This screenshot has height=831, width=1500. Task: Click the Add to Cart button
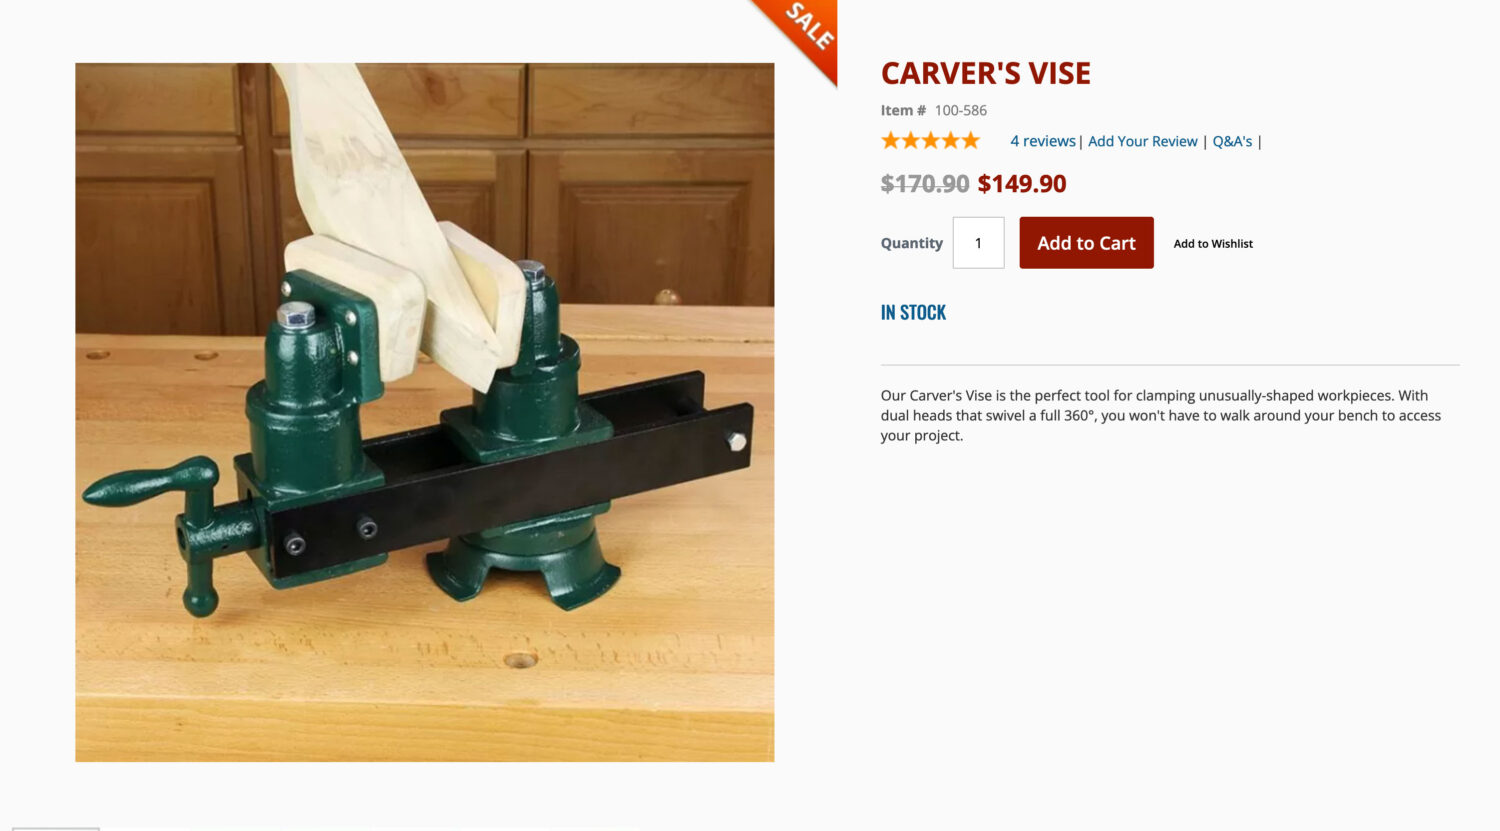point(1086,243)
